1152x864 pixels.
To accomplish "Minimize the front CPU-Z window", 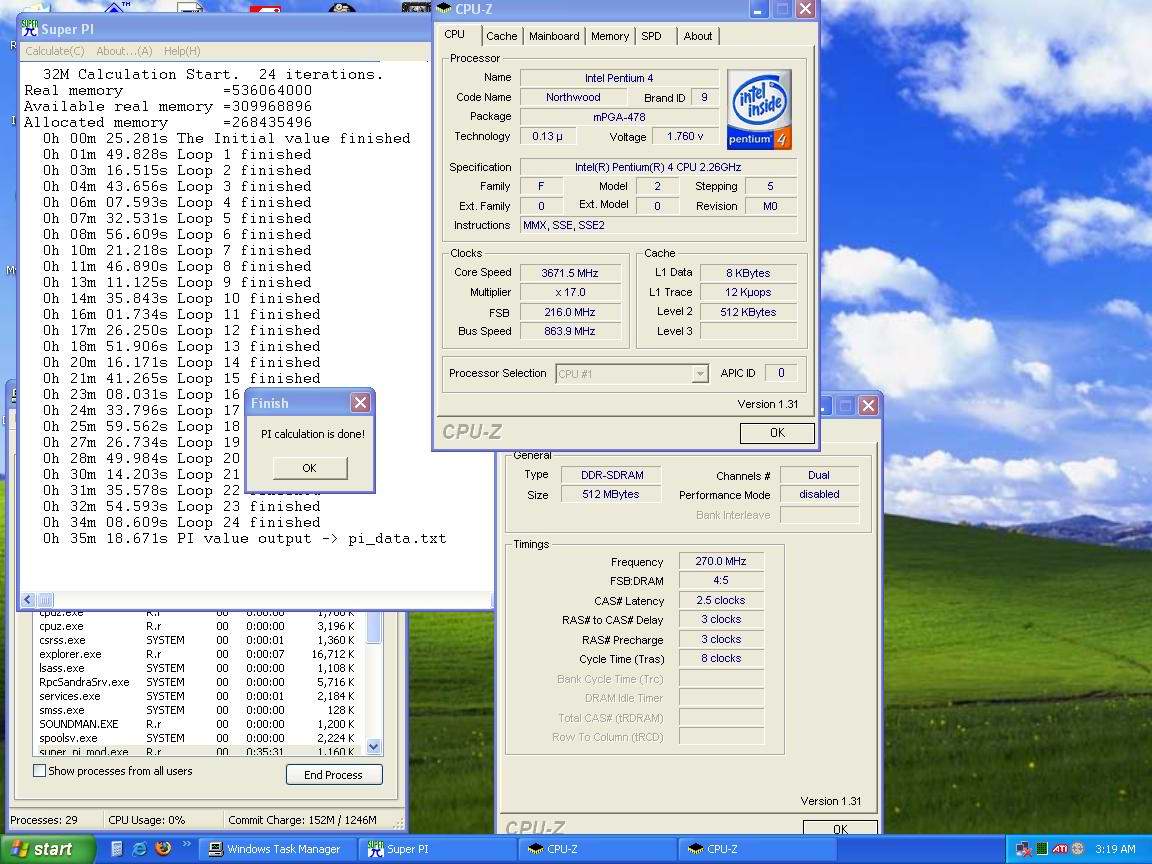I will [758, 9].
